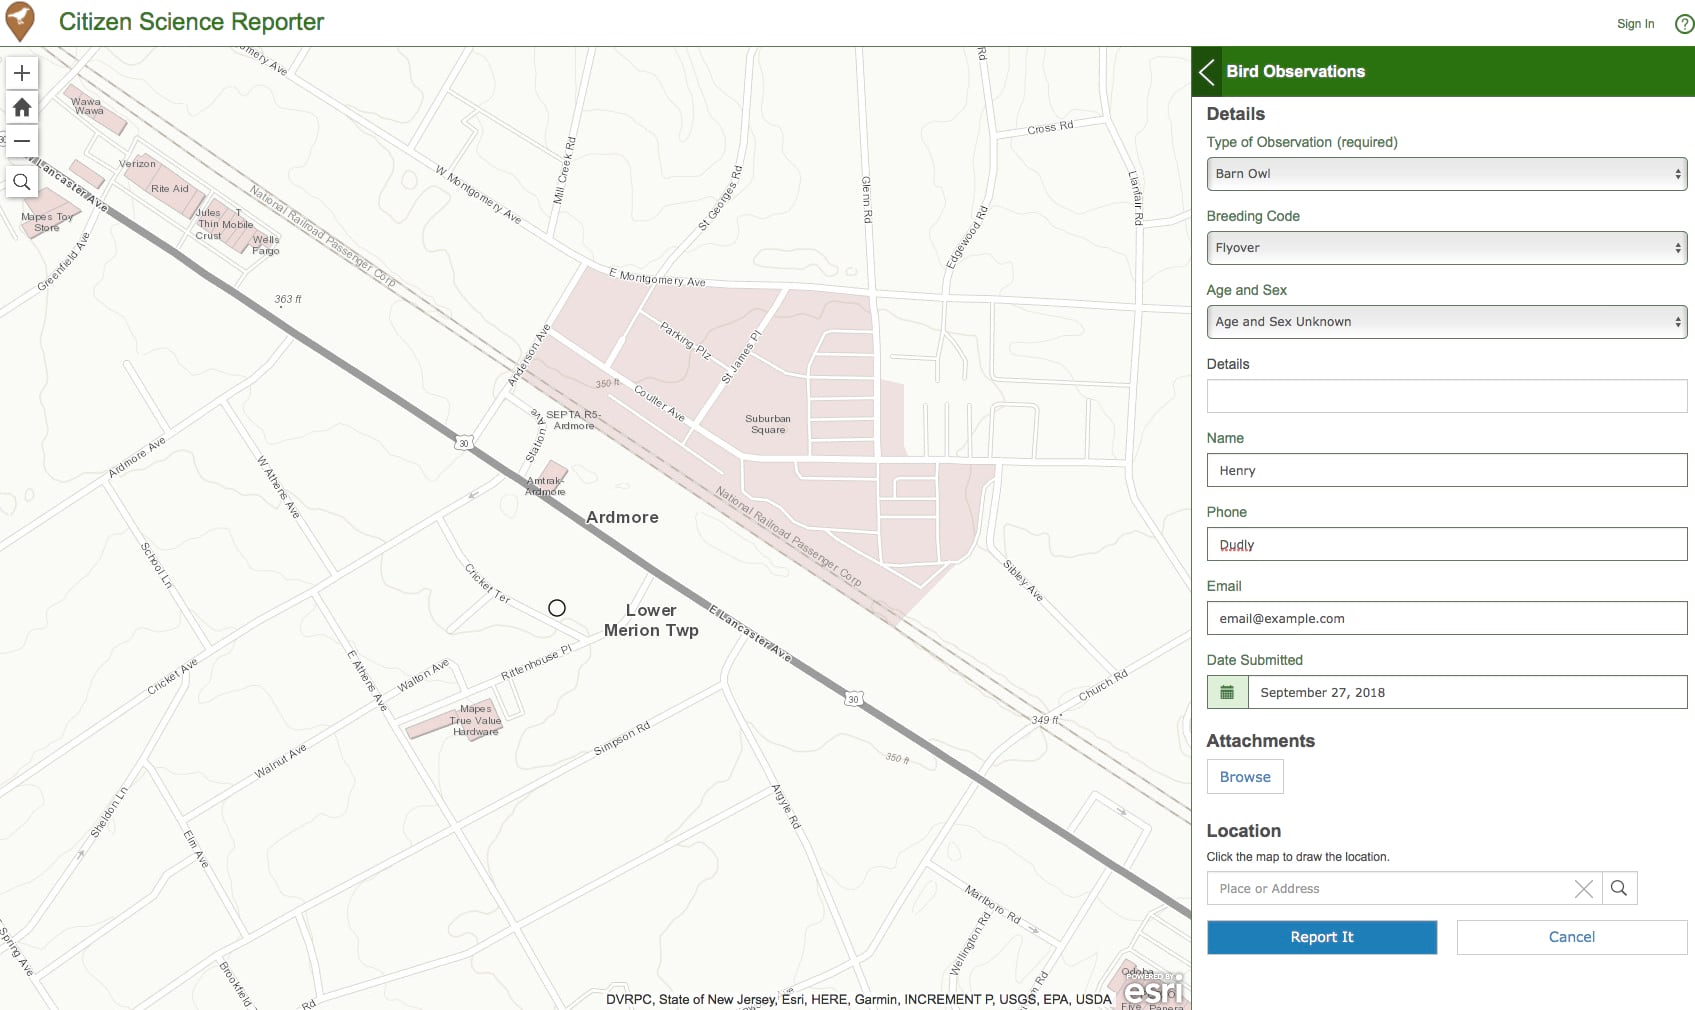The height and width of the screenshot is (1010, 1695).
Task: Click the SEPTA R5-Ardmore label
Action: coord(573,420)
